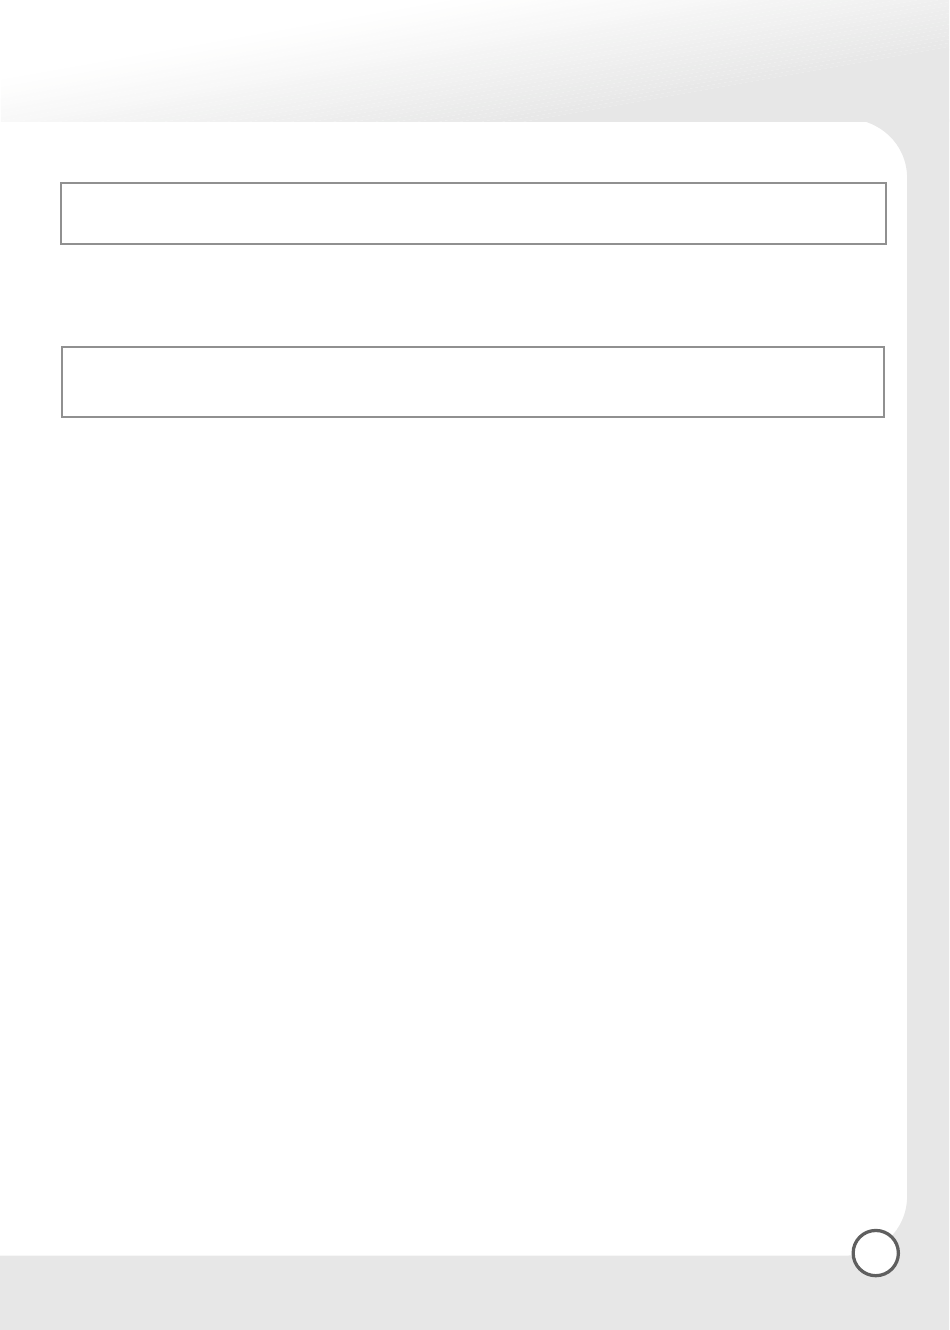The image size is (950, 1330).
Task: Click the gray right margin strip
Action: tap(928, 680)
